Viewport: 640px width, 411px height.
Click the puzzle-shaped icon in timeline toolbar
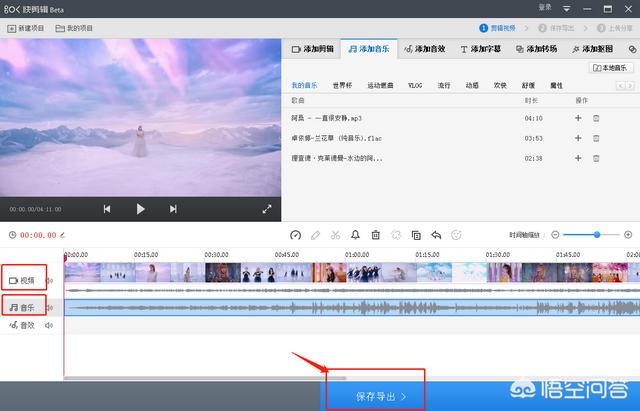(396, 235)
